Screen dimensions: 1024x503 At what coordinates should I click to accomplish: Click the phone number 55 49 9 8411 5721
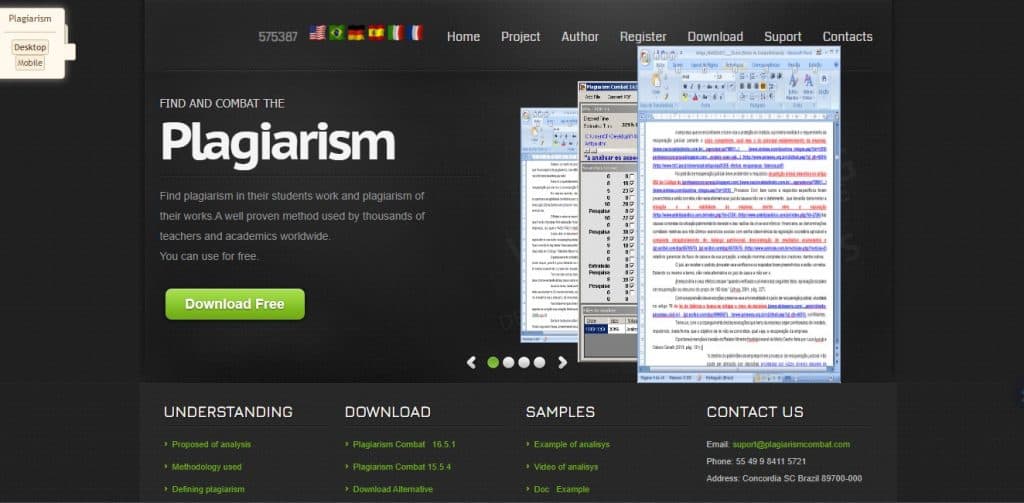(769, 461)
